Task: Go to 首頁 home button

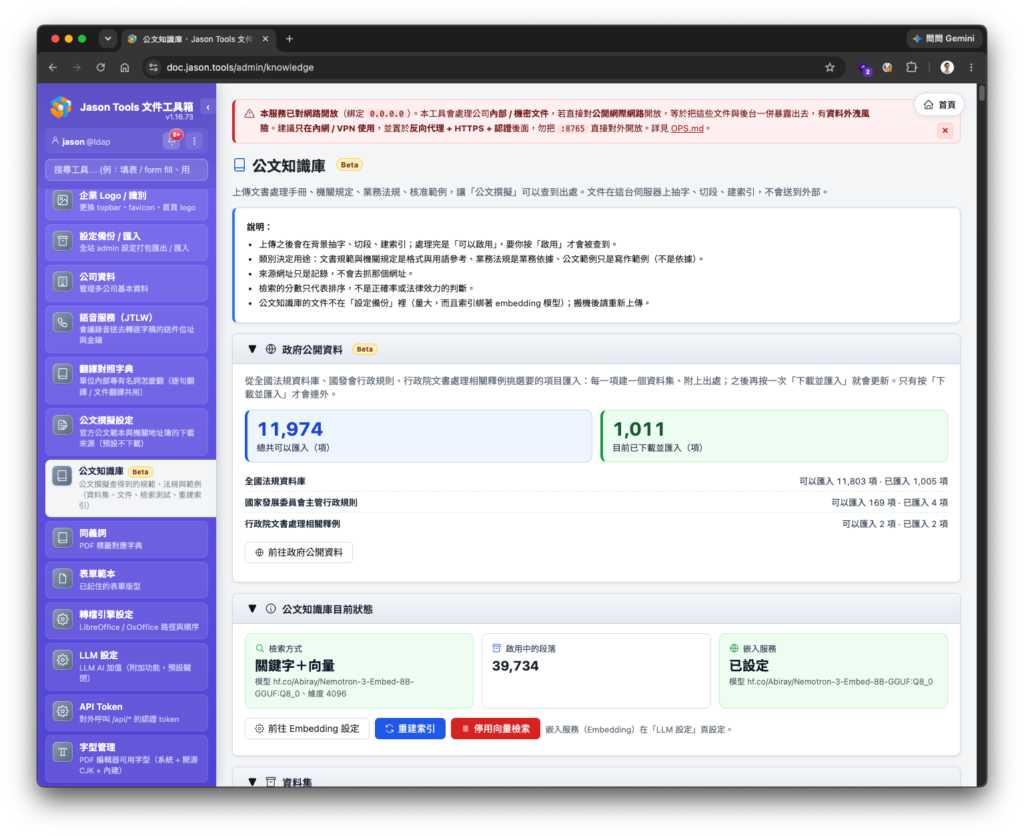Action: coord(939,104)
